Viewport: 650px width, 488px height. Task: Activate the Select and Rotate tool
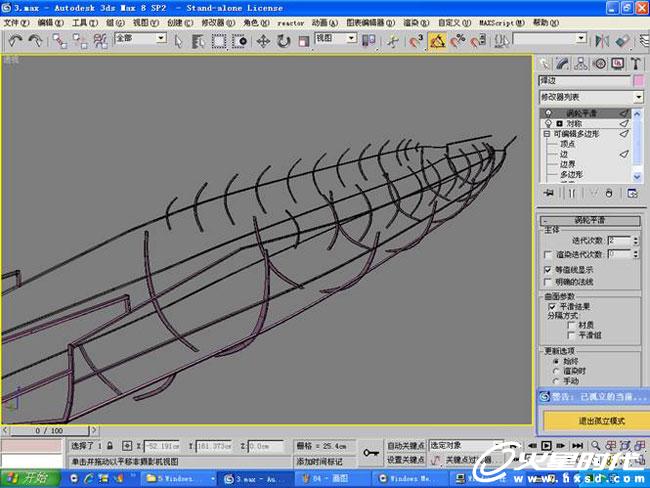pos(284,41)
